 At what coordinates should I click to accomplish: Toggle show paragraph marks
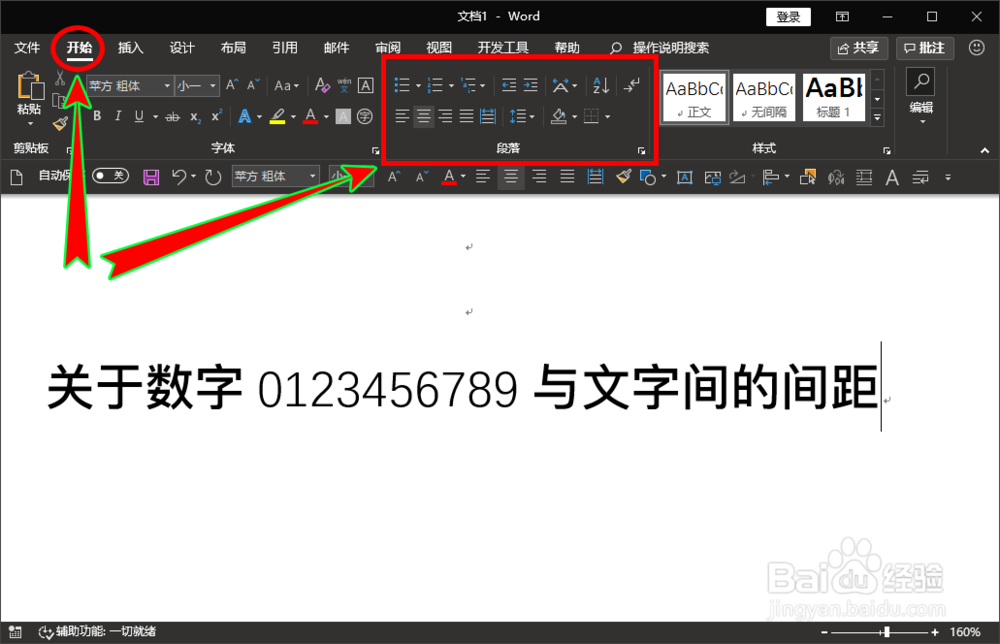click(x=629, y=86)
